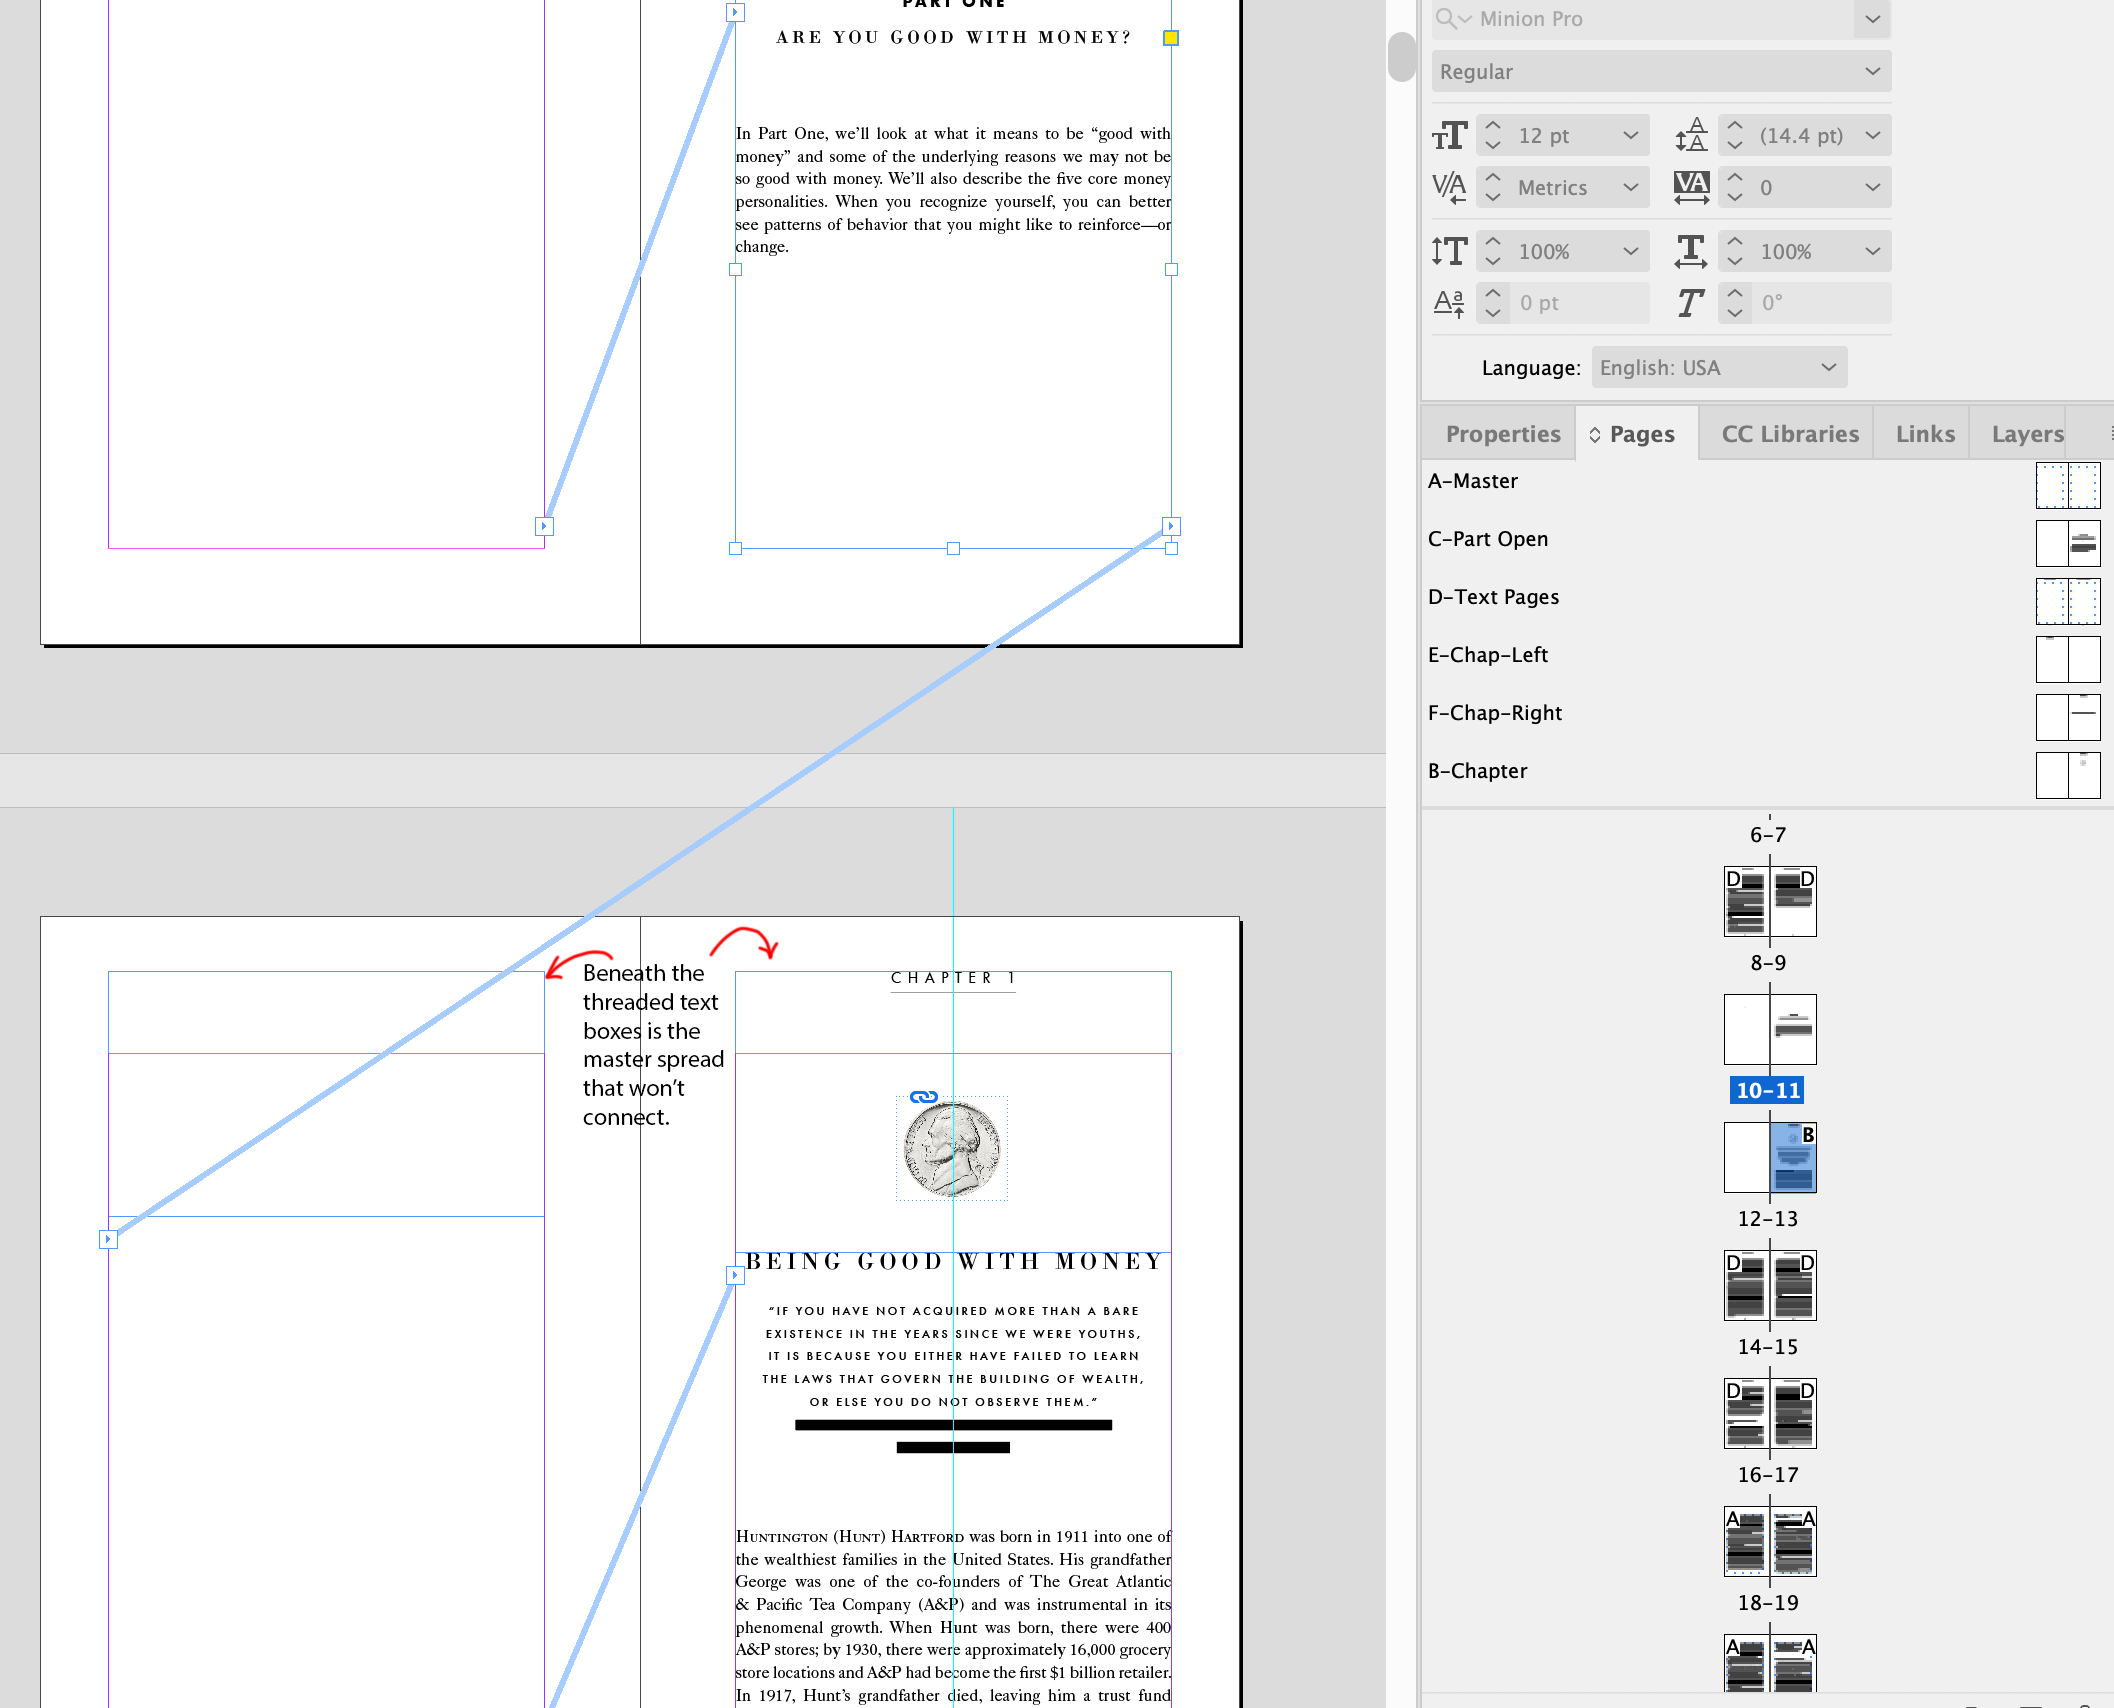Click the threaded-text link icon above the coin image
This screenshot has height=1708, width=2114.
[924, 1096]
